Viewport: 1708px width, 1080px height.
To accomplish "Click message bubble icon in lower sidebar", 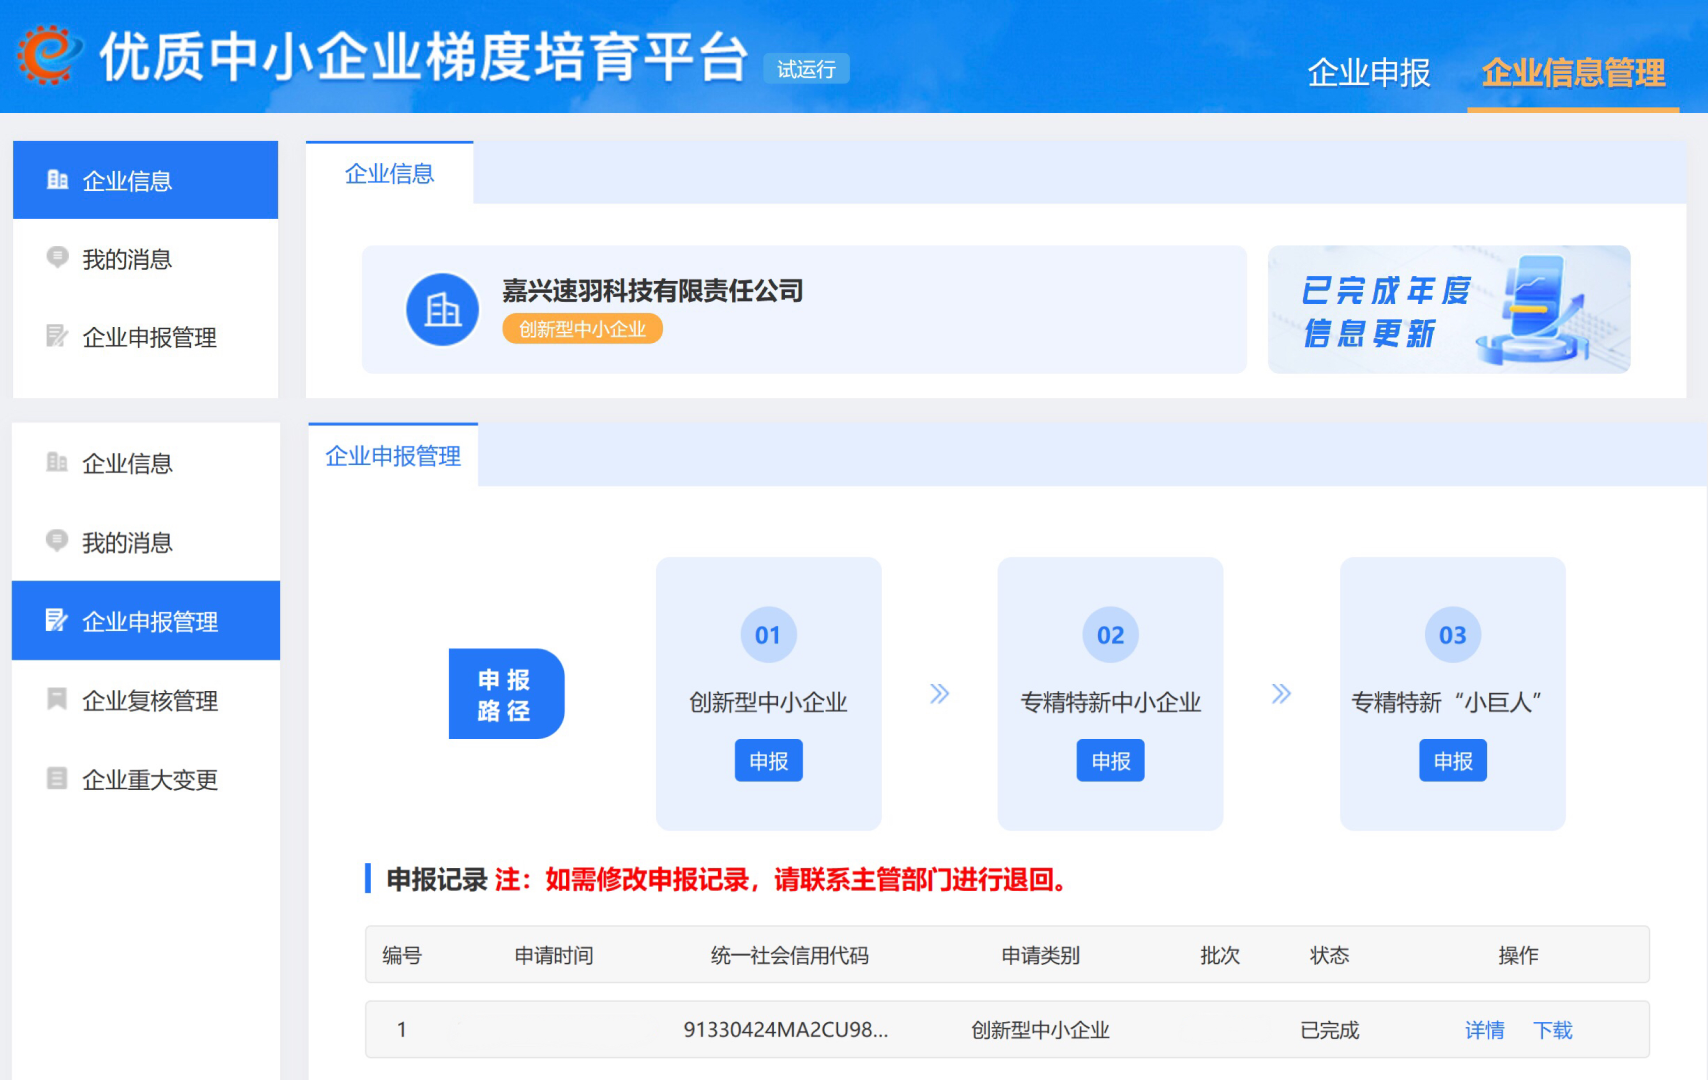I will click(57, 540).
